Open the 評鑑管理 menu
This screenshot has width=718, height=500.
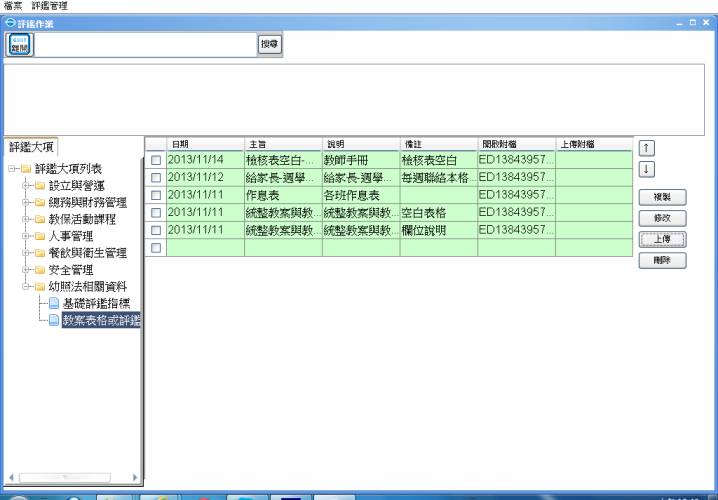pos(49,6)
